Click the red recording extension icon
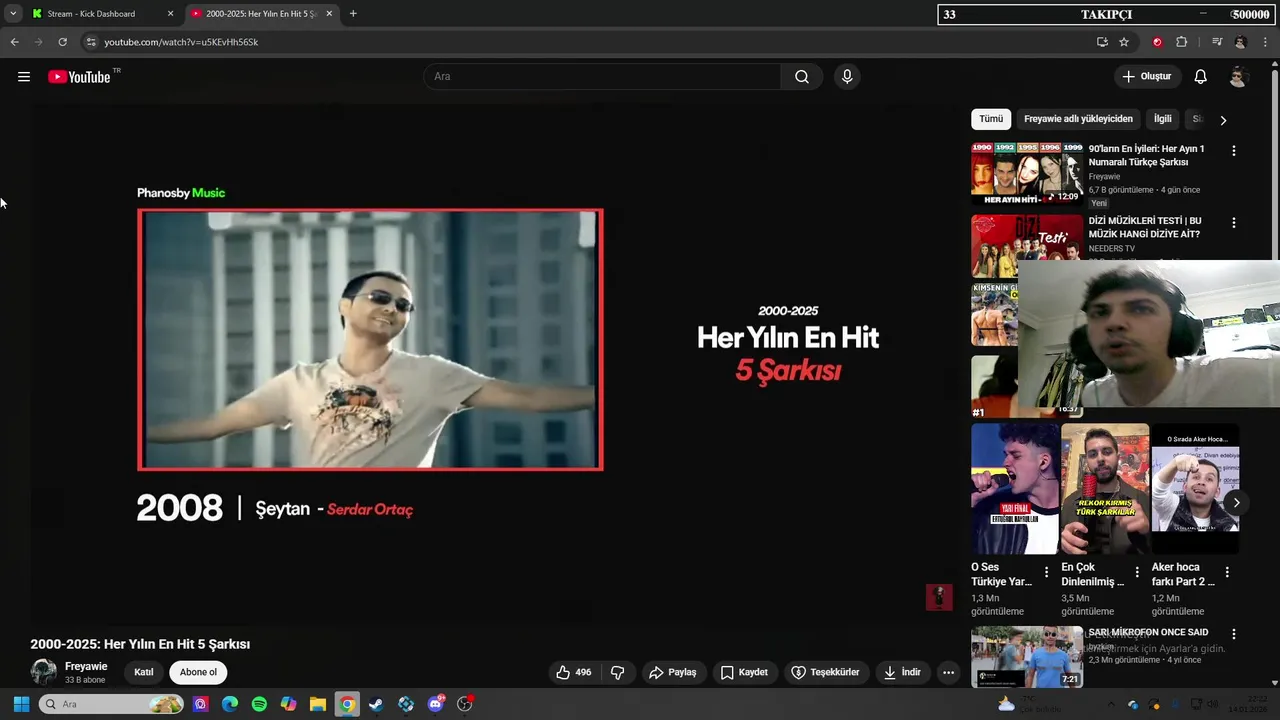This screenshot has height=720, width=1280. 1157,42
